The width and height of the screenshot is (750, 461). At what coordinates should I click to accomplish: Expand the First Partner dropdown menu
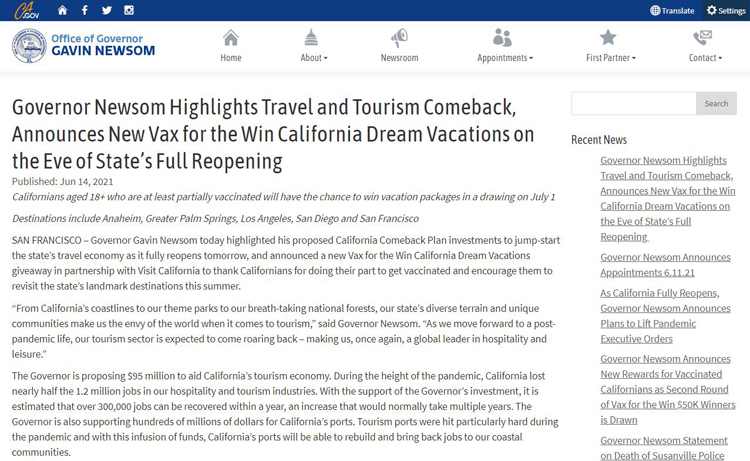(610, 57)
